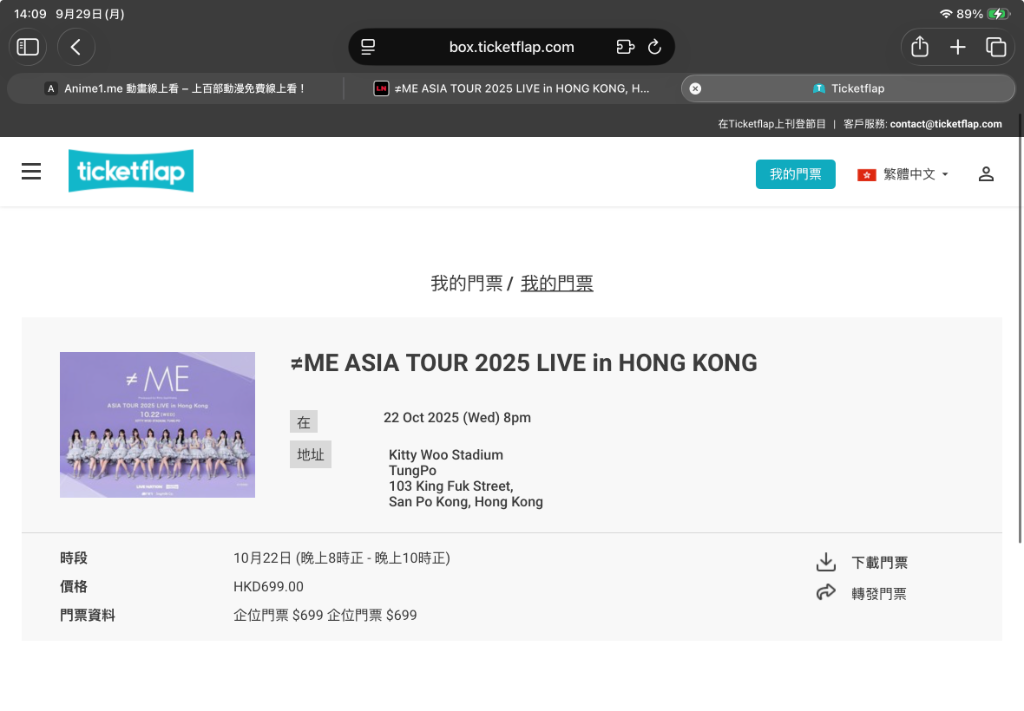Click the download ticket icon
The width and height of the screenshot is (1024, 711).
coord(826,562)
